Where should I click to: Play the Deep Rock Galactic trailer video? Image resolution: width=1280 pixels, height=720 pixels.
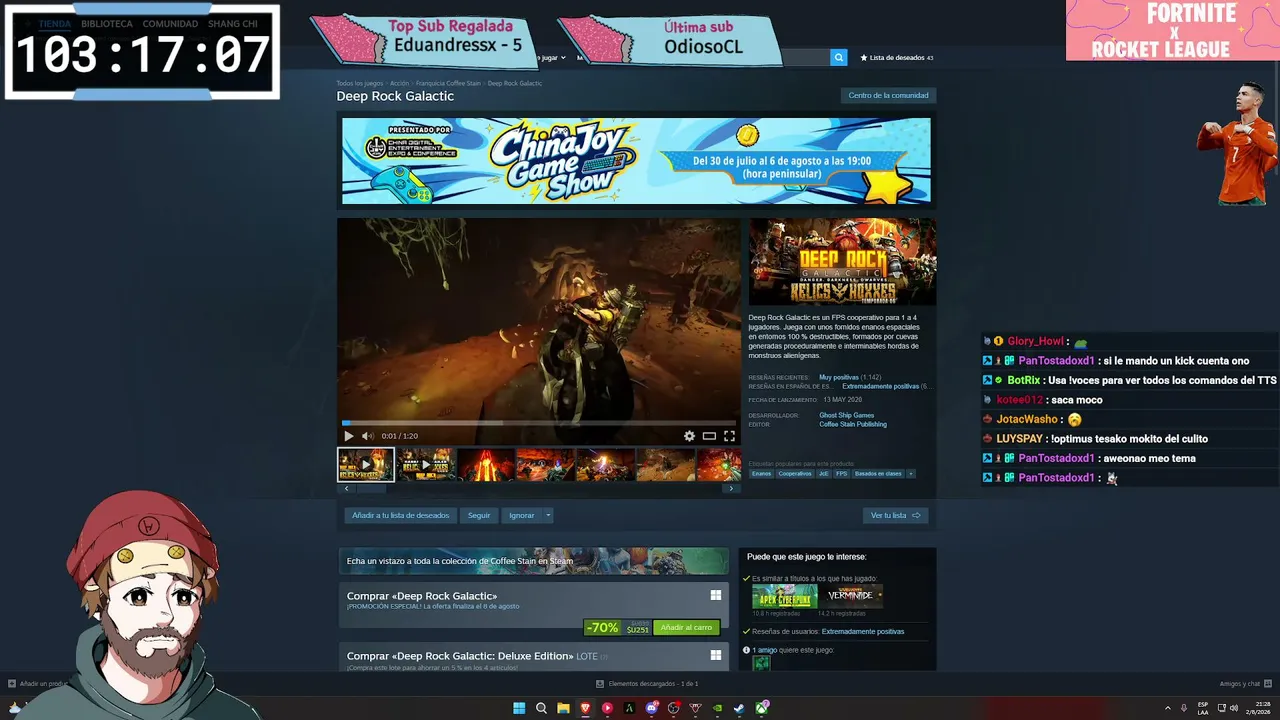pos(348,436)
